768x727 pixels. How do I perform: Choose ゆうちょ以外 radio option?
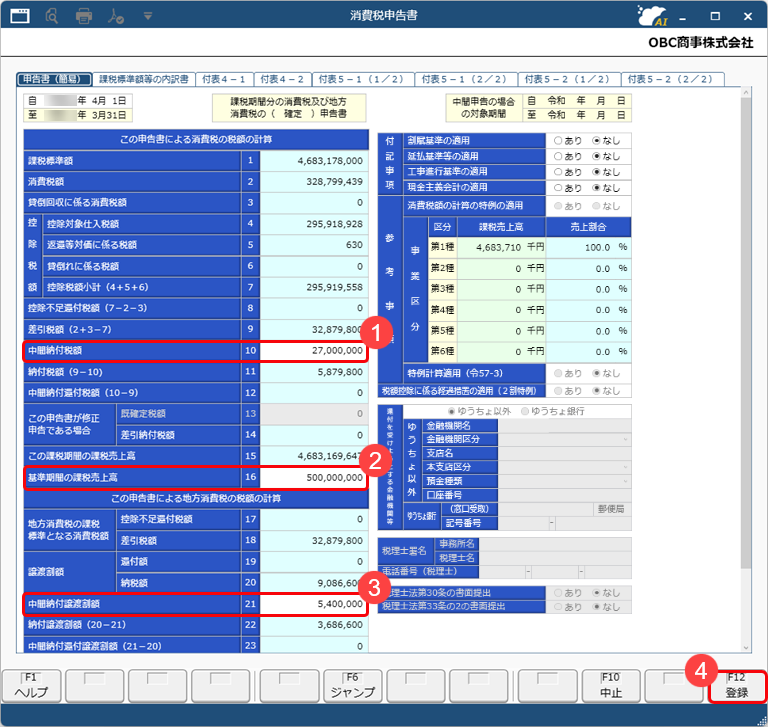pyautogui.click(x=451, y=411)
